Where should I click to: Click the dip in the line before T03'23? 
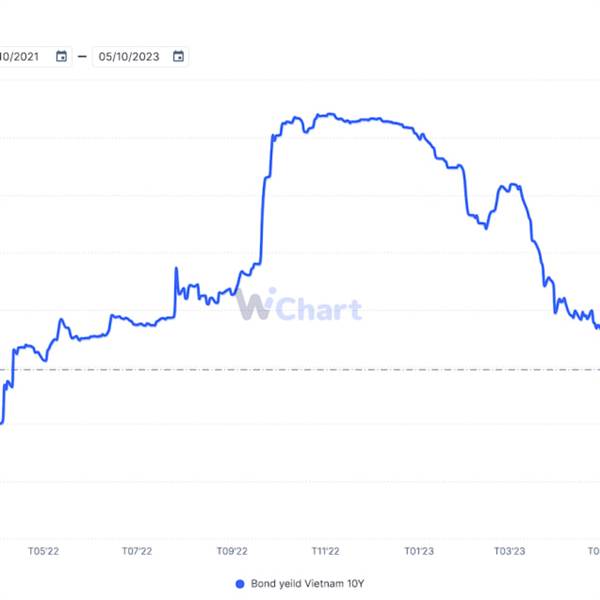click(485, 228)
